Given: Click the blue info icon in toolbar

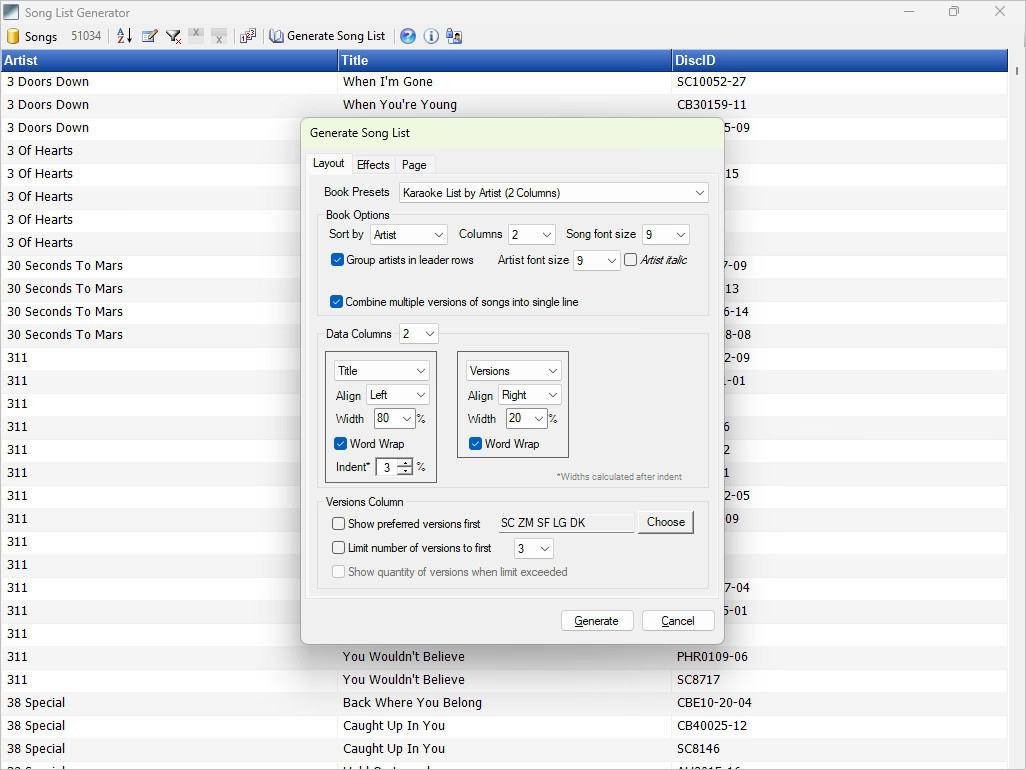Looking at the screenshot, I should pyautogui.click(x=431, y=37).
